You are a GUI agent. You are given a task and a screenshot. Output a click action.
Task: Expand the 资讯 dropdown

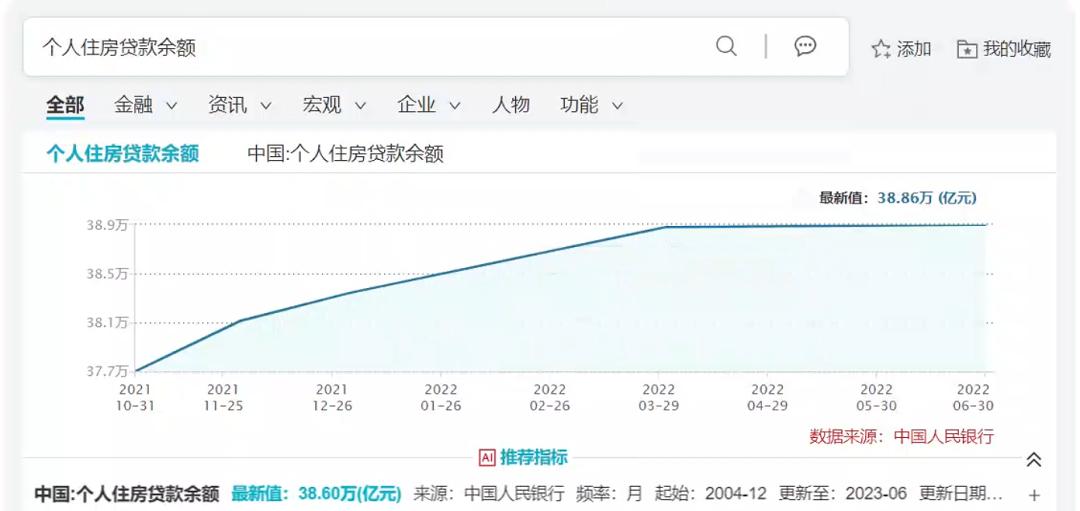pos(240,105)
